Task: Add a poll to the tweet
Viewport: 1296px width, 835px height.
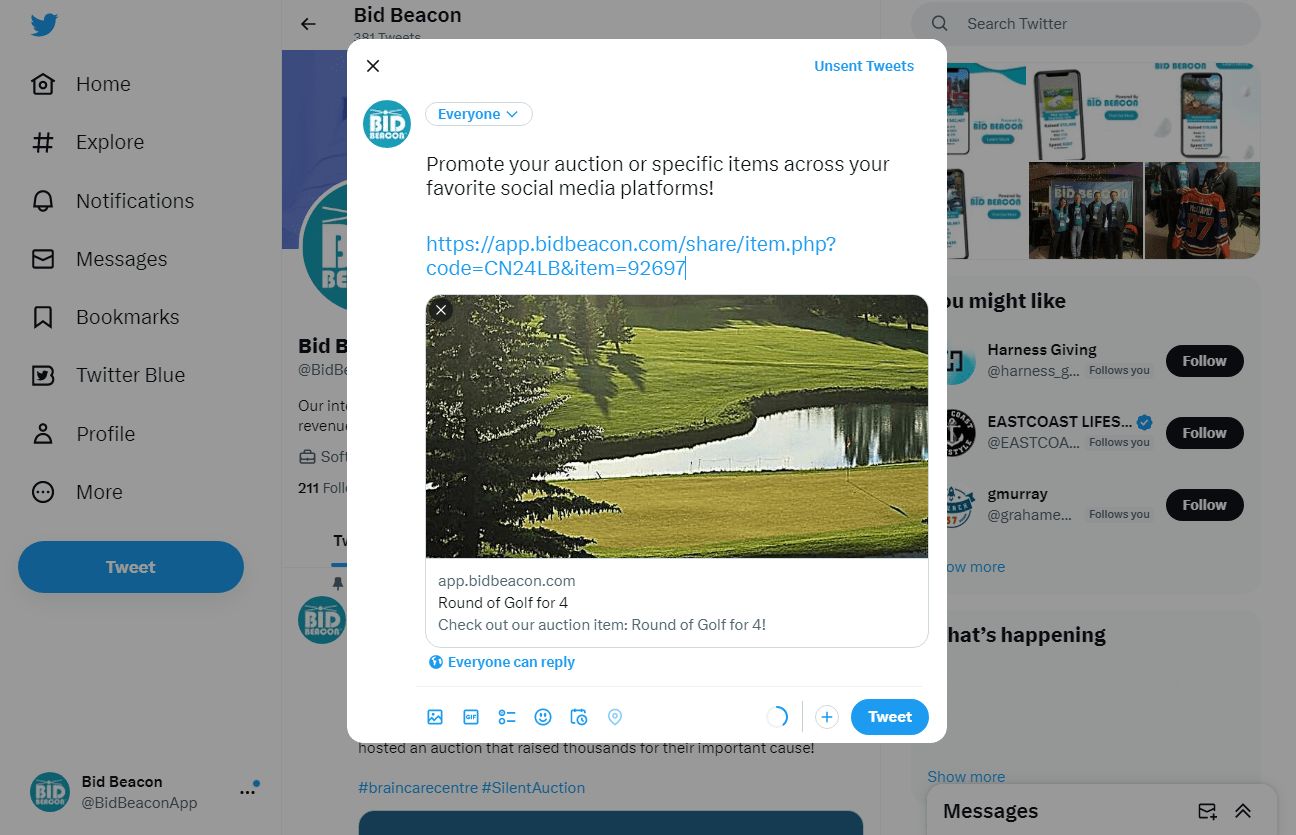Action: pos(507,717)
